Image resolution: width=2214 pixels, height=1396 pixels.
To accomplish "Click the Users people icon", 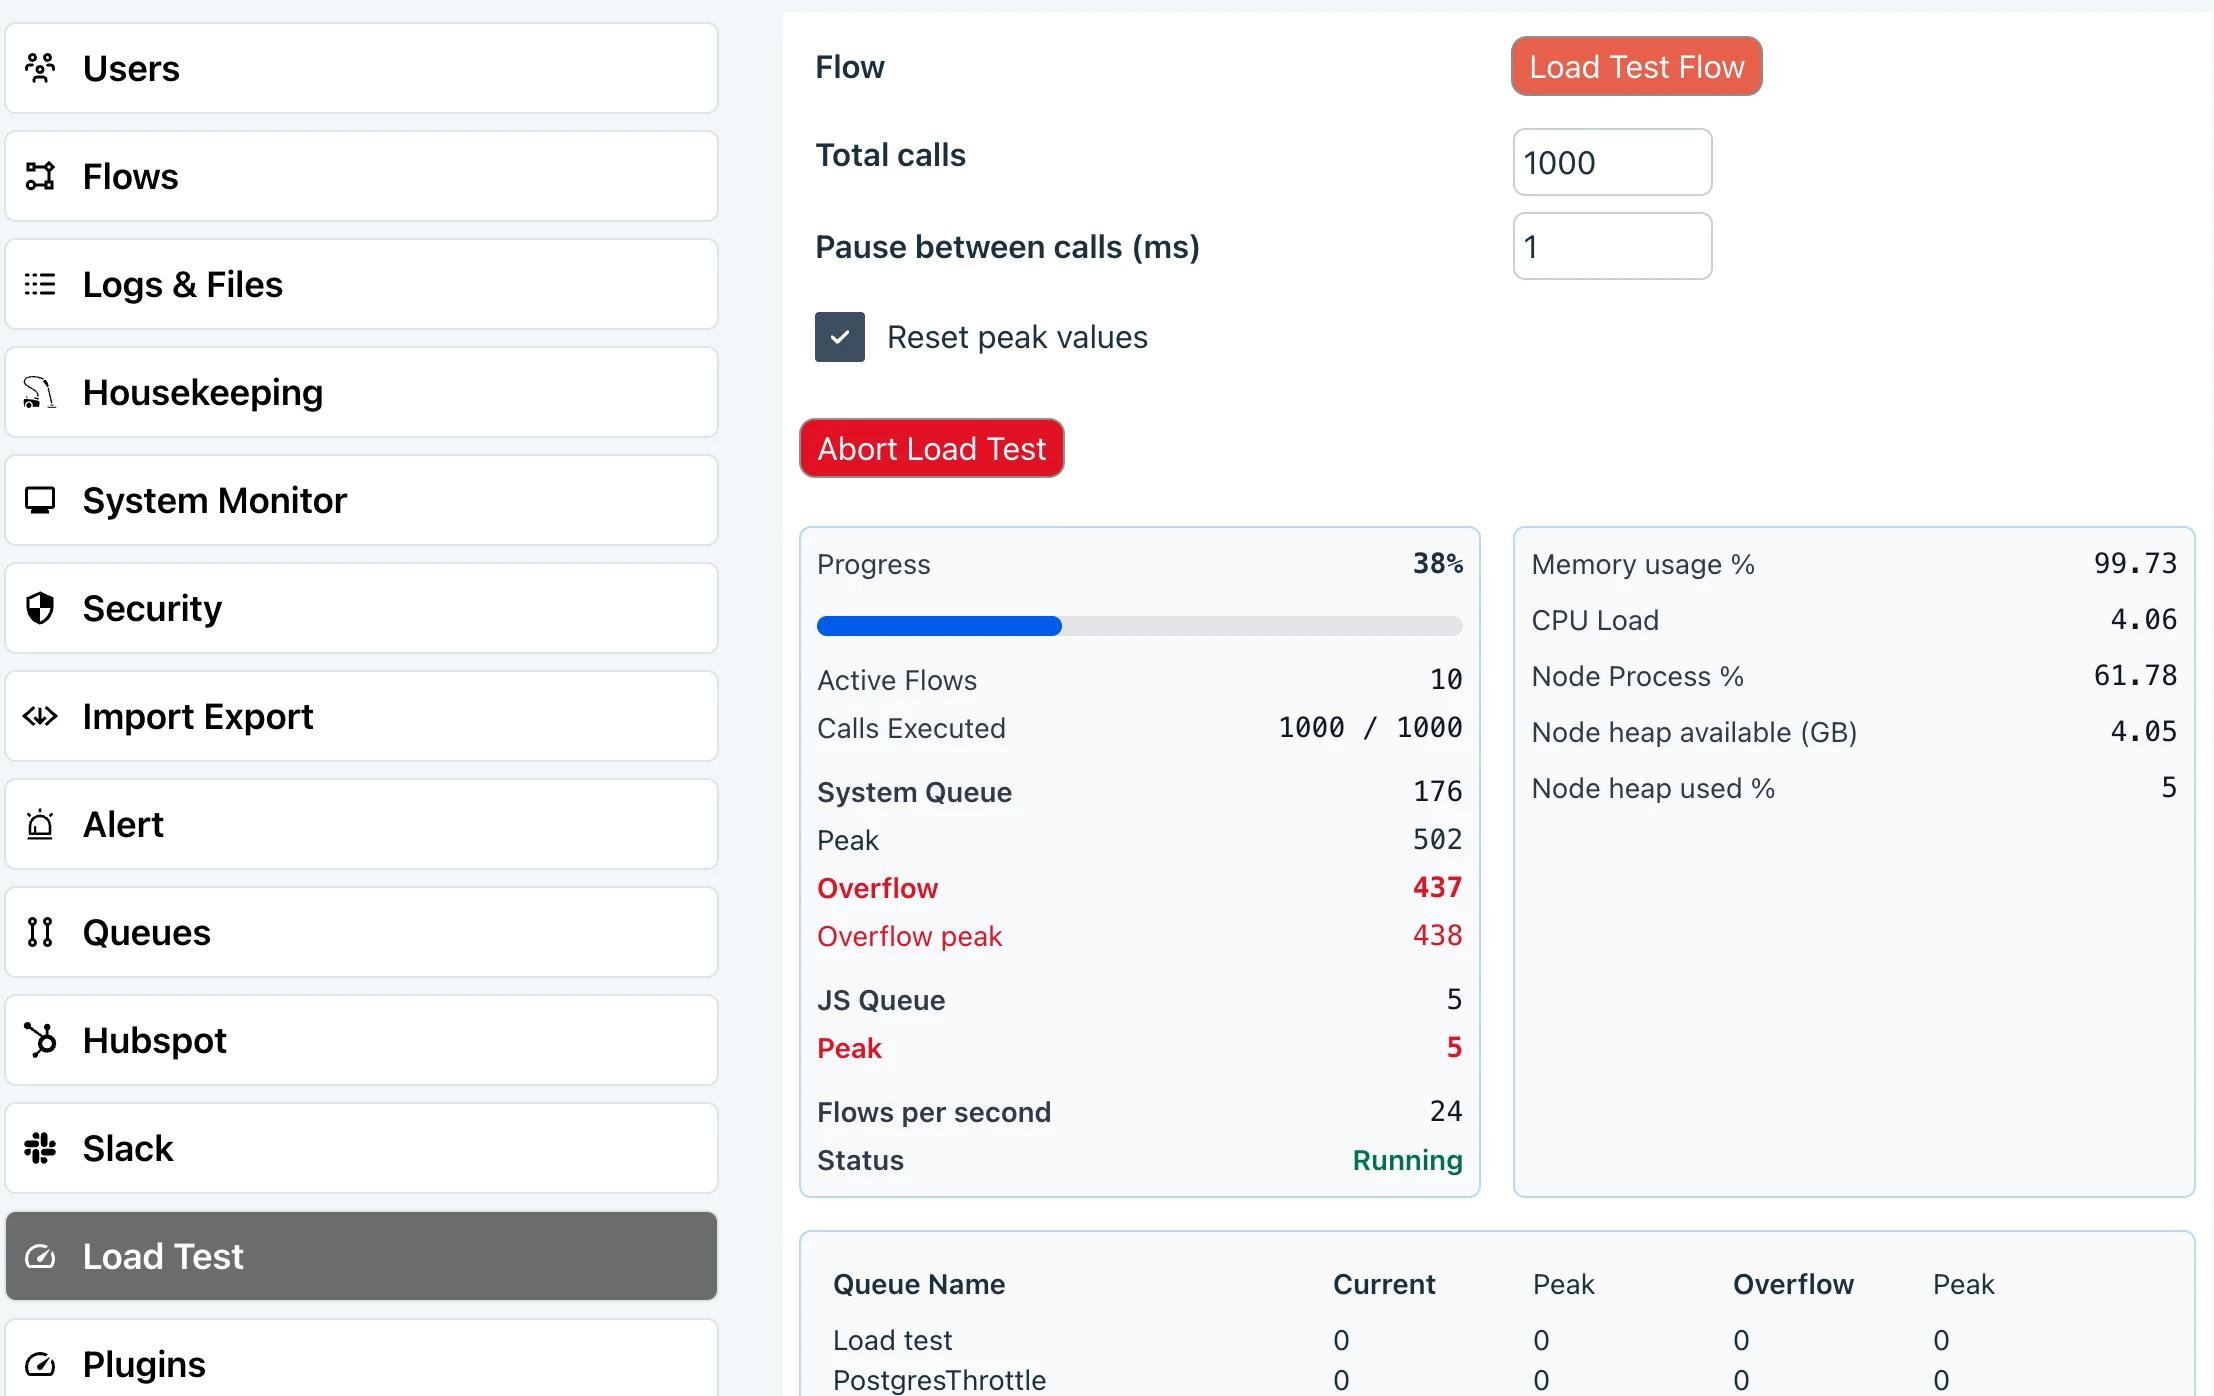I will [x=40, y=68].
